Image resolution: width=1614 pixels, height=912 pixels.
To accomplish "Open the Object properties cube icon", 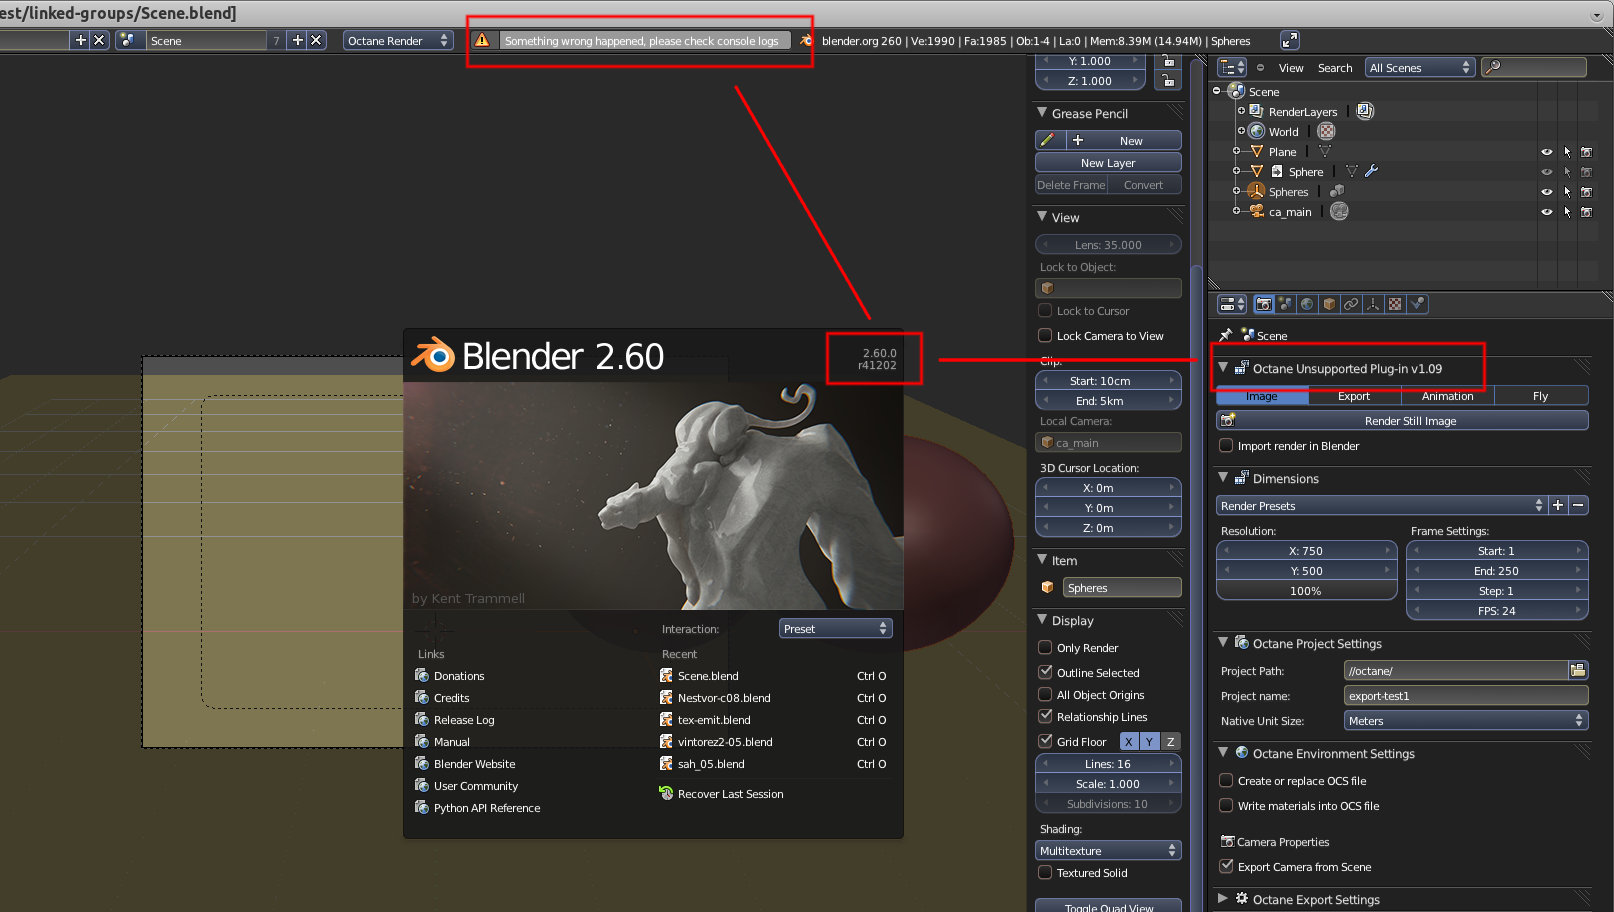I will (1329, 304).
